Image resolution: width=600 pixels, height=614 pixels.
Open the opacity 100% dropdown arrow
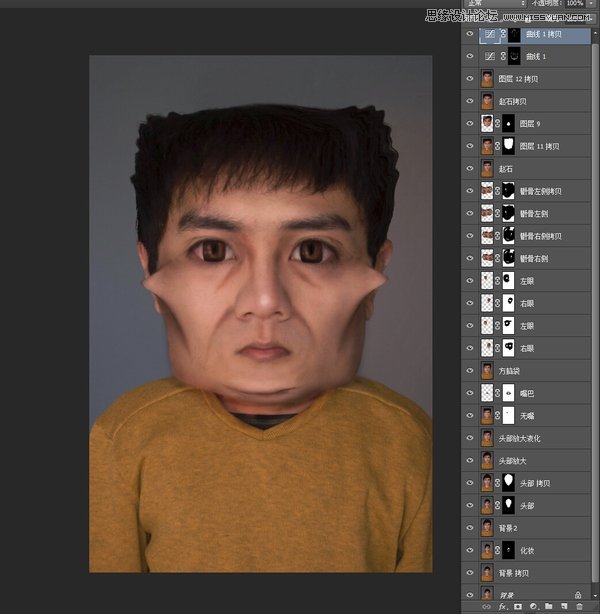pyautogui.click(x=591, y=4)
